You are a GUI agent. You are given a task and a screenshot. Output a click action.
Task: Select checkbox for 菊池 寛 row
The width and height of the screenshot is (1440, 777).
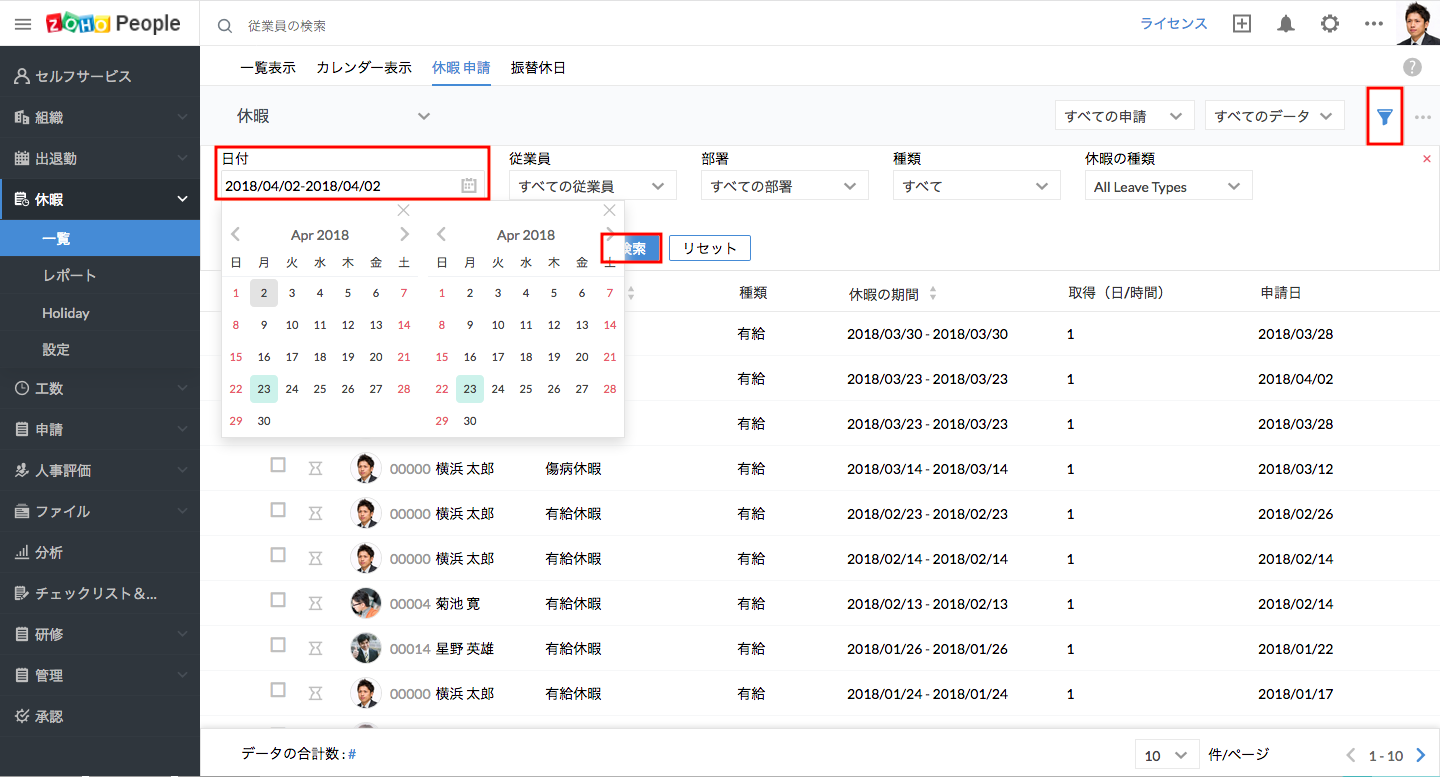click(278, 600)
